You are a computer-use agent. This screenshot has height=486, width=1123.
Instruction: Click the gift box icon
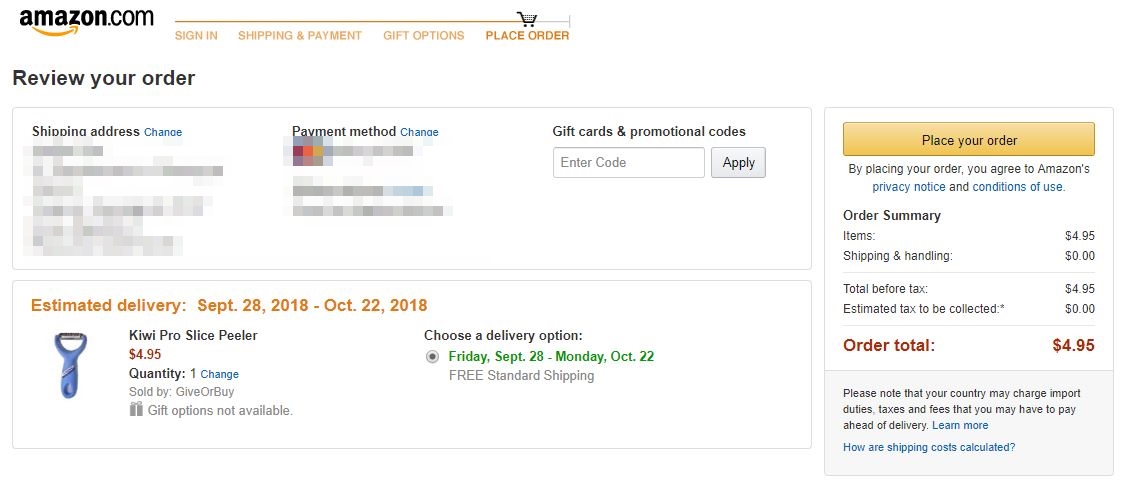point(137,410)
